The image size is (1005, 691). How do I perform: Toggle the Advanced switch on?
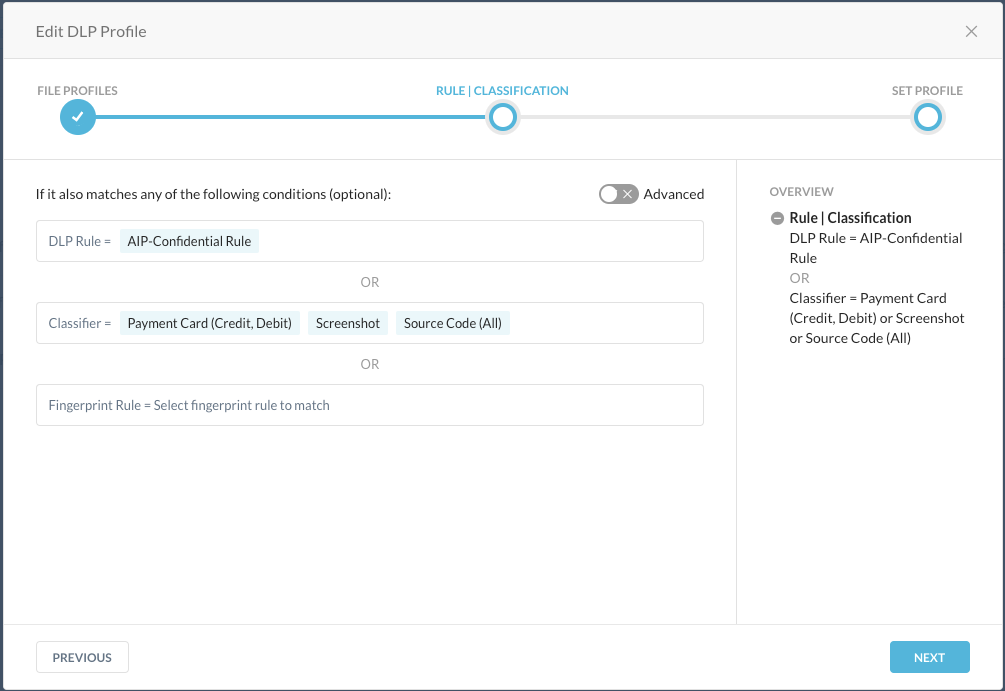tap(618, 194)
